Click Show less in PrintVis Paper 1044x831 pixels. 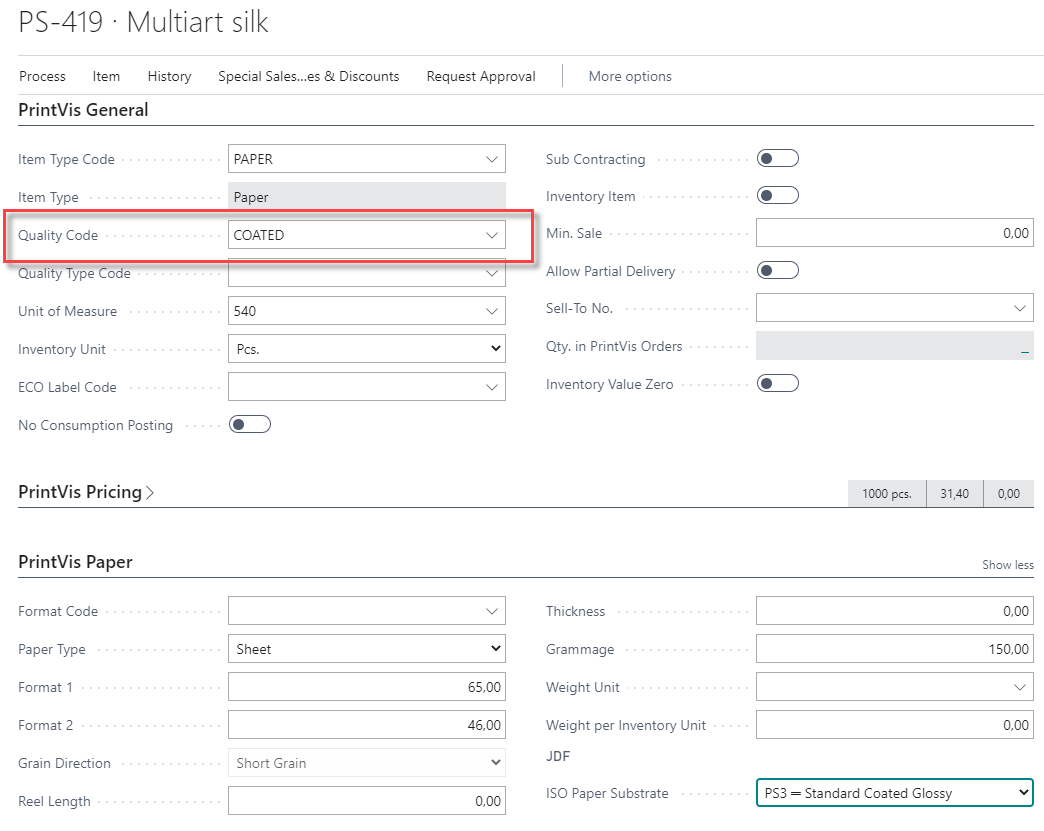coord(1007,565)
